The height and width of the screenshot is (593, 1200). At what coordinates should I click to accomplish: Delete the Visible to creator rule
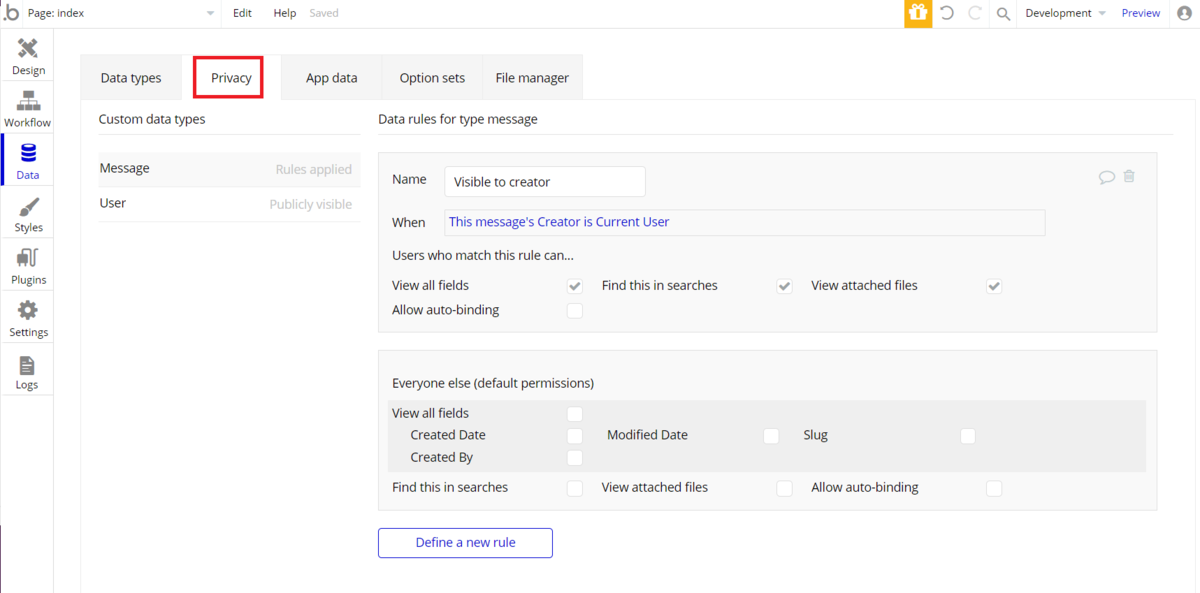point(1129,177)
